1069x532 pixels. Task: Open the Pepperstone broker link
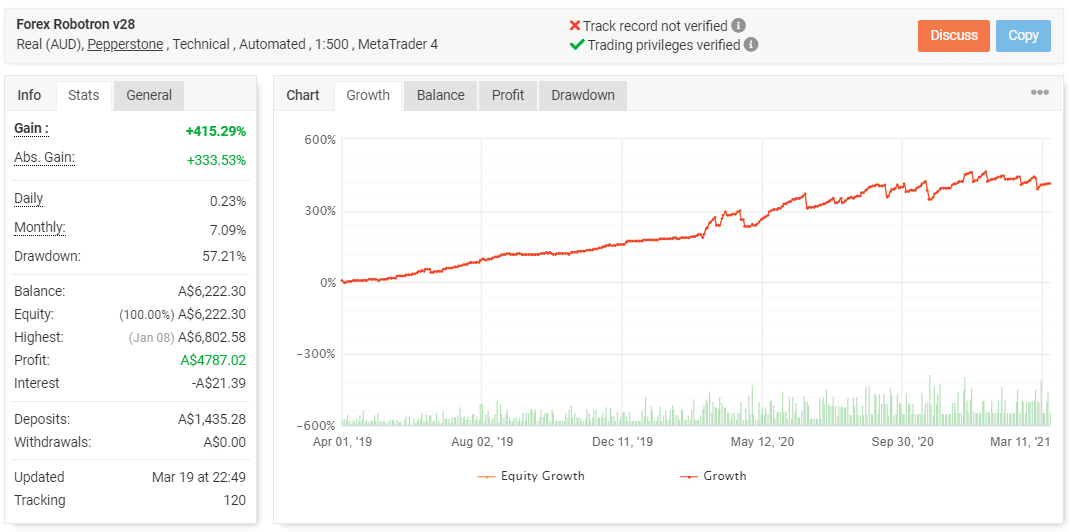point(125,44)
